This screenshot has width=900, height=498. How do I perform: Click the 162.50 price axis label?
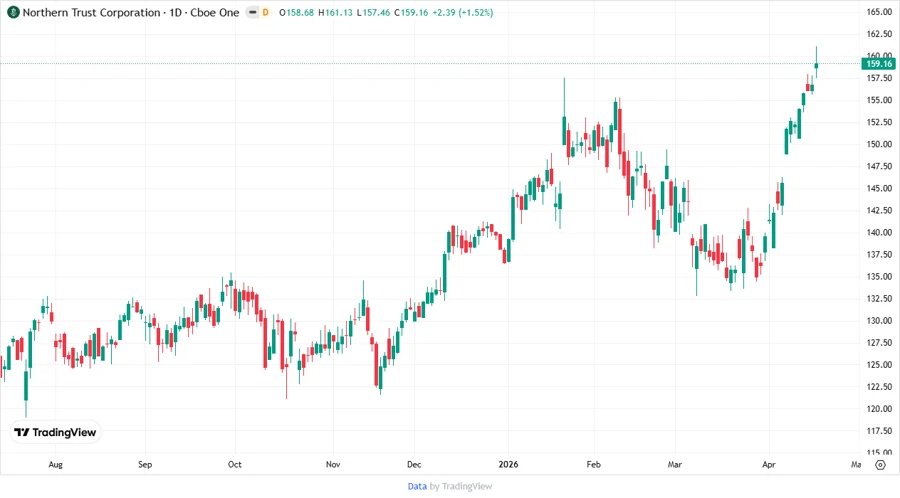click(x=879, y=34)
